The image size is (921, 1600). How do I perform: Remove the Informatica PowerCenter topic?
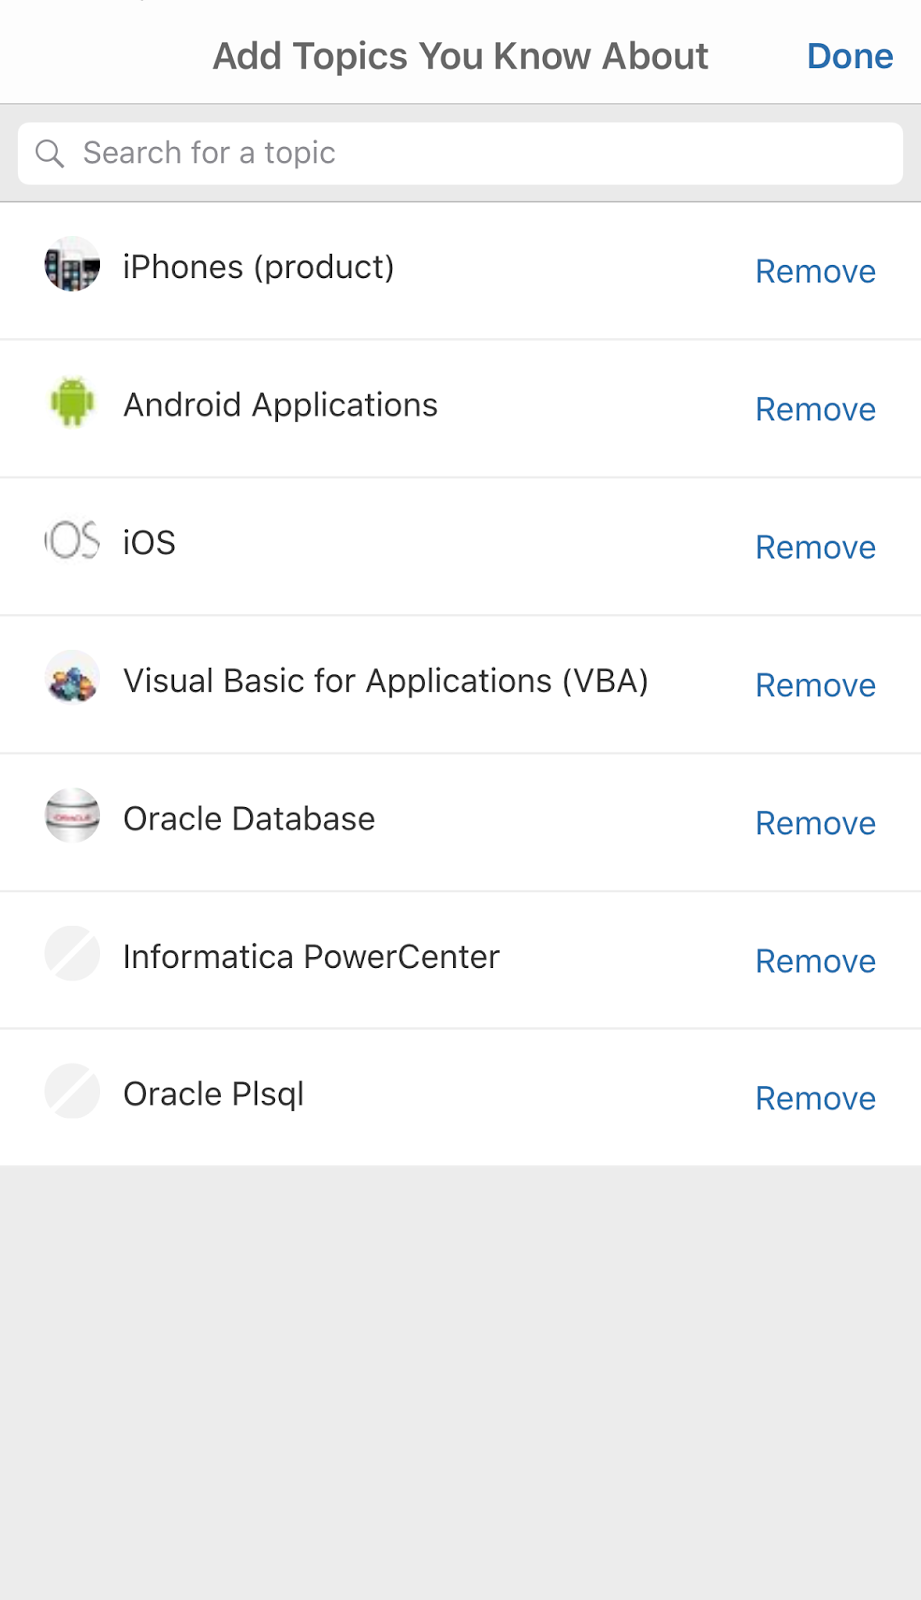815,961
